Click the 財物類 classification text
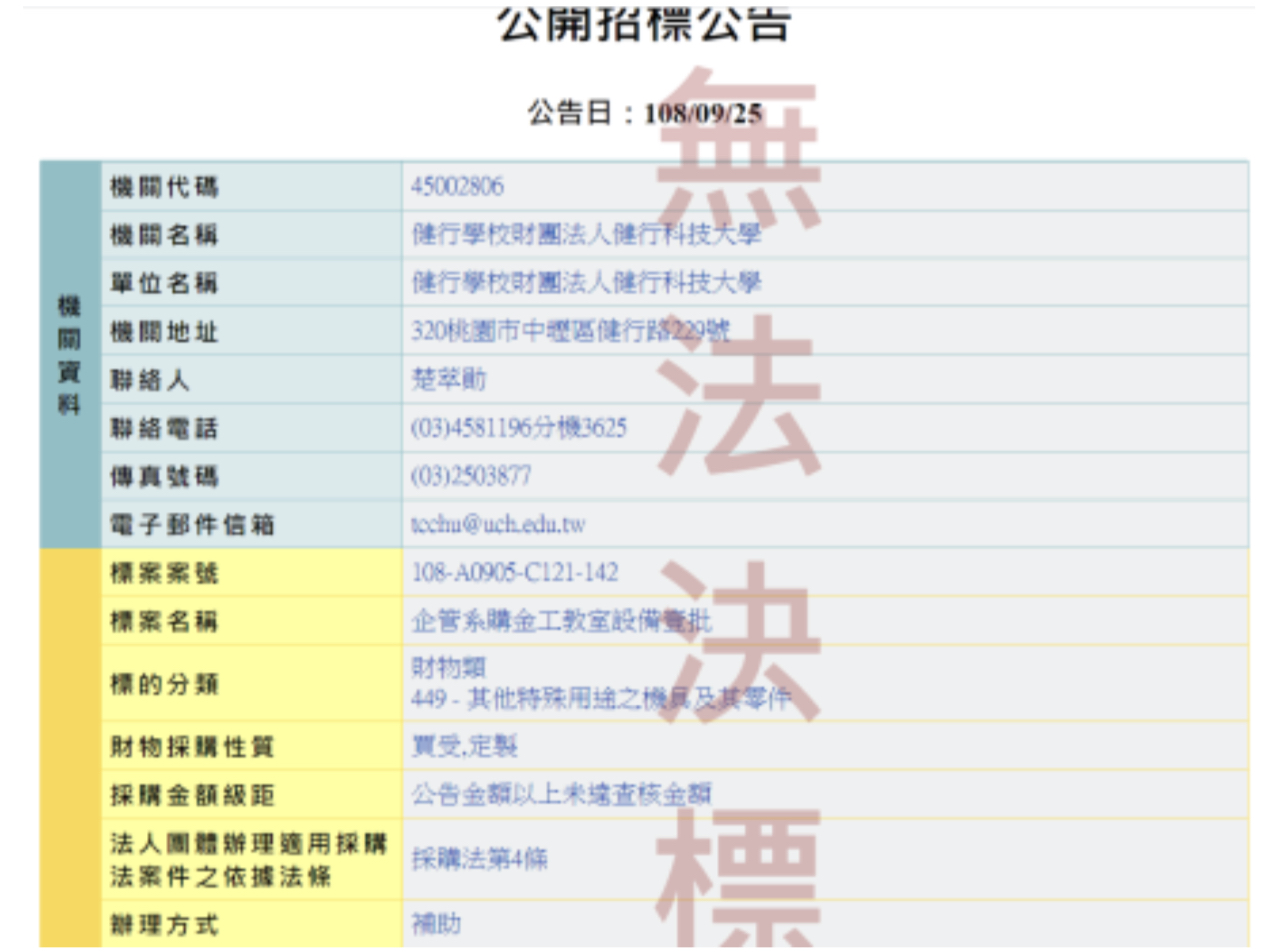The height and width of the screenshot is (952, 1284). (449, 667)
